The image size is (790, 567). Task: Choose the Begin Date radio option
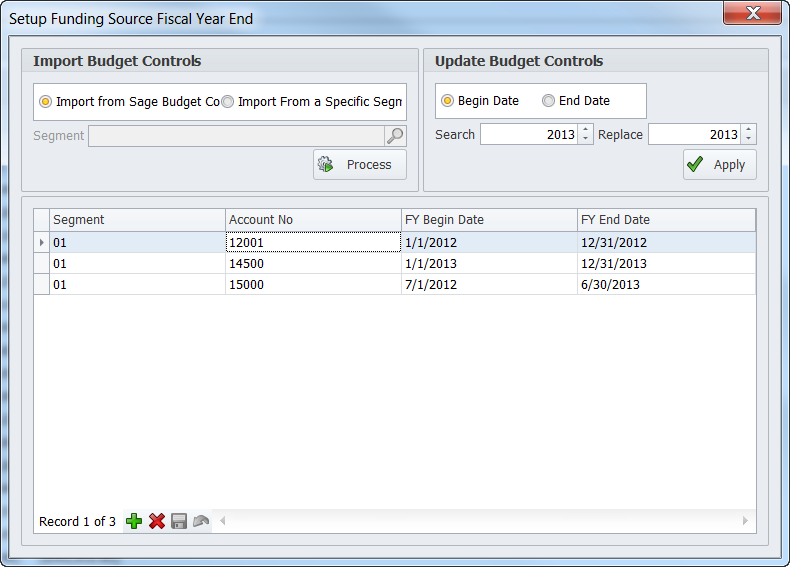click(447, 101)
